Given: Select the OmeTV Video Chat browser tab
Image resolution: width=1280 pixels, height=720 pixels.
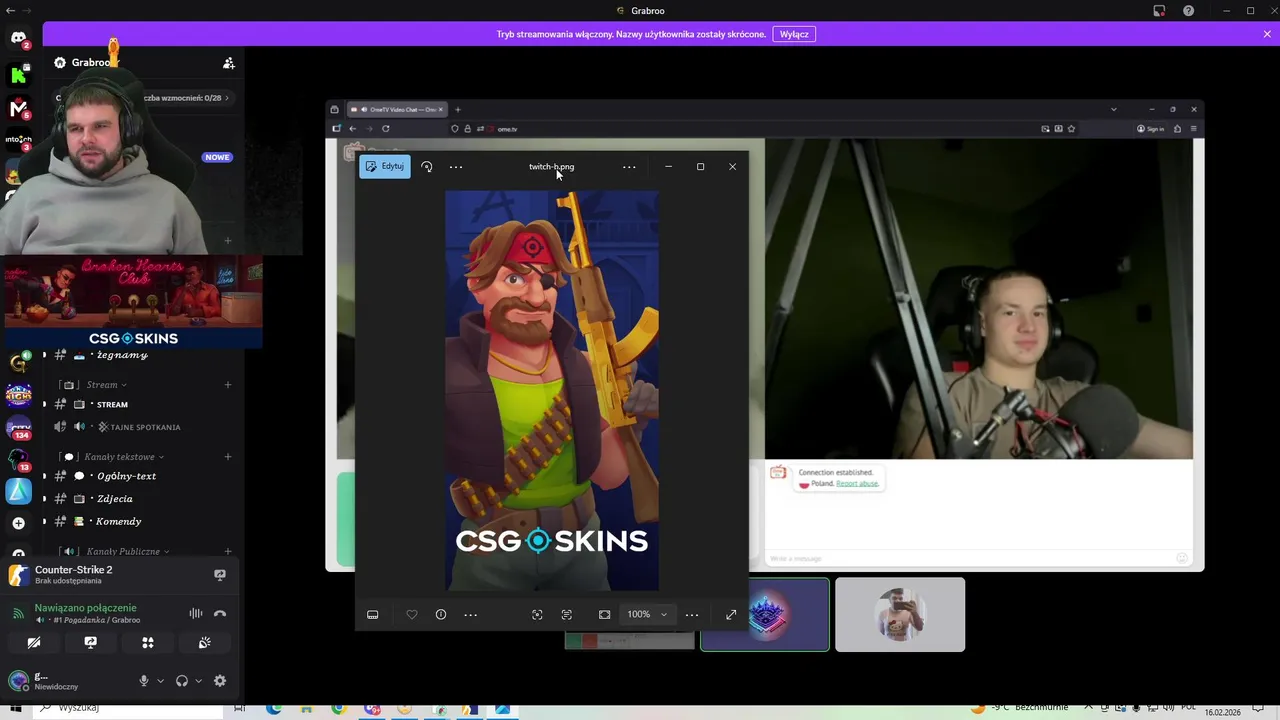Looking at the screenshot, I should pyautogui.click(x=396, y=109).
